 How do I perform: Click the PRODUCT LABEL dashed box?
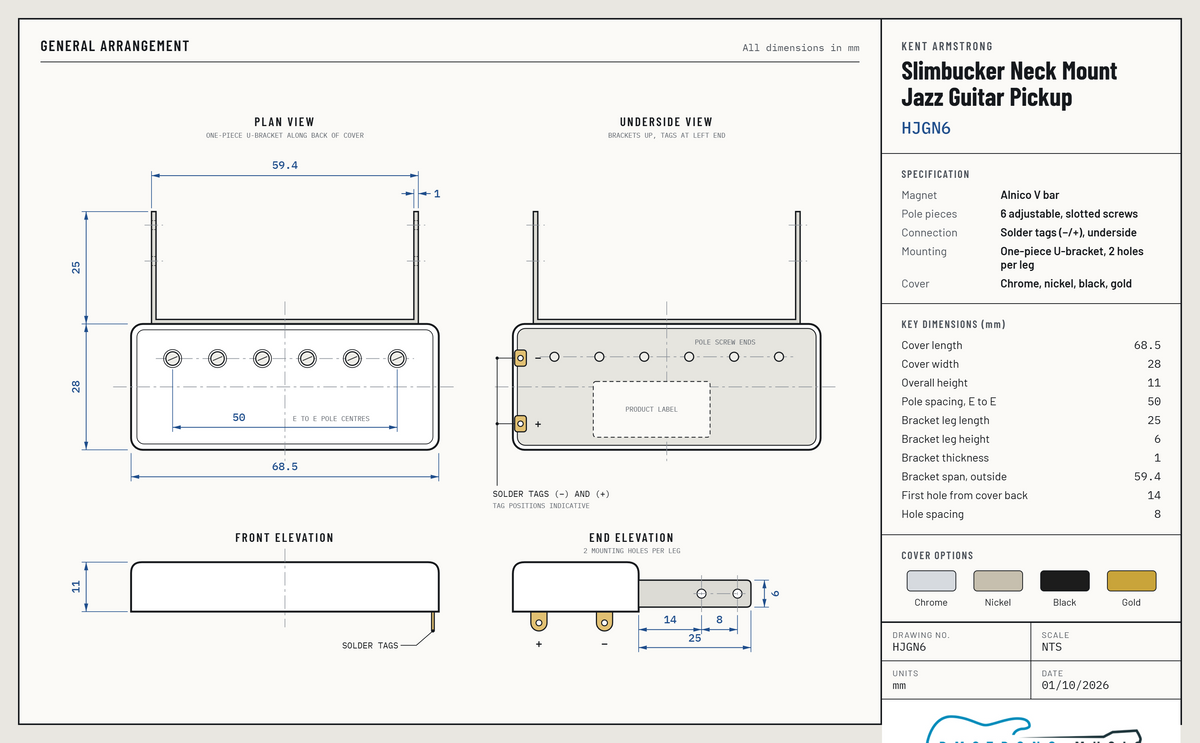tap(651, 409)
